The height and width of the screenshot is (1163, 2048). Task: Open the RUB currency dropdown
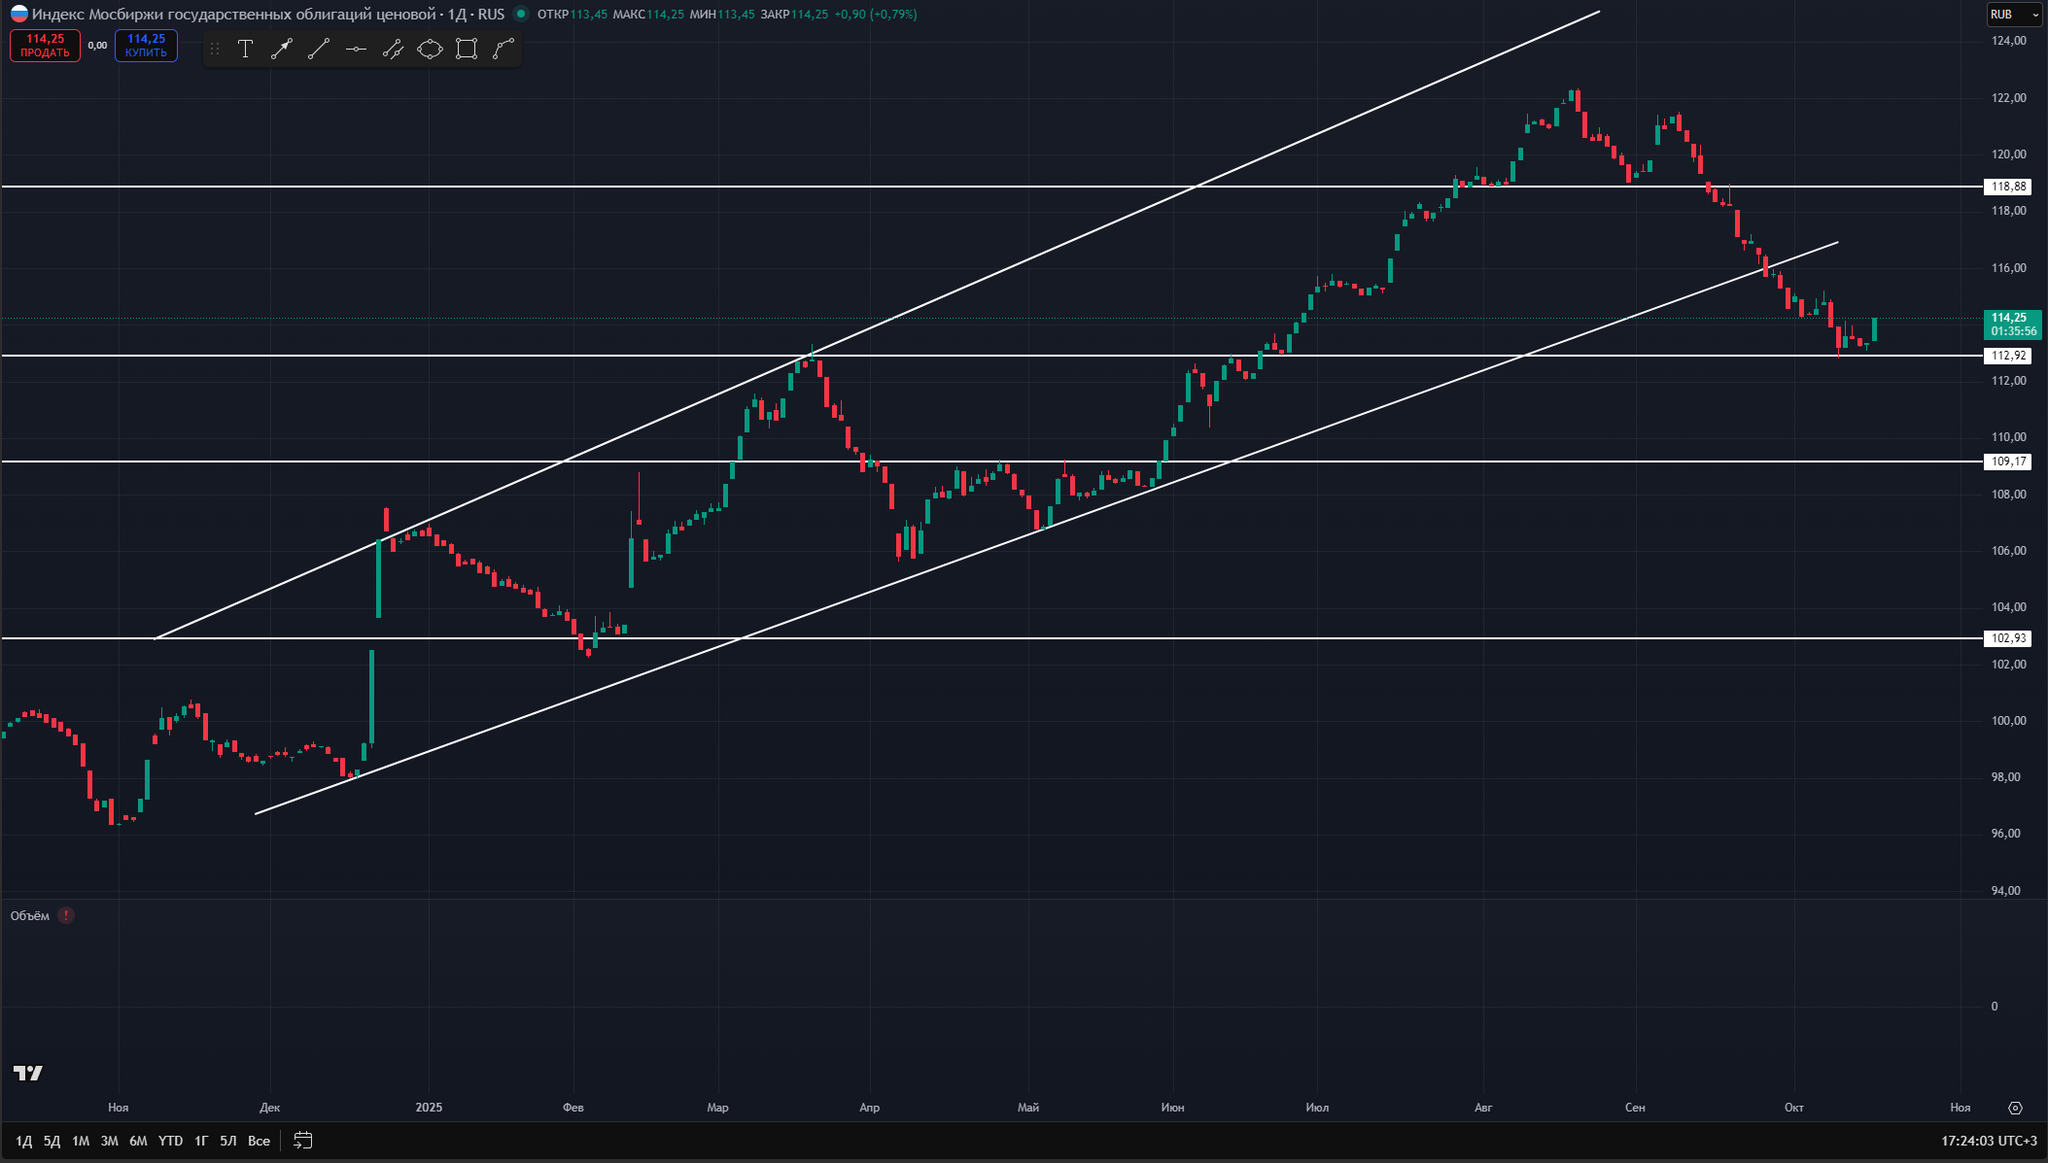click(x=2015, y=15)
